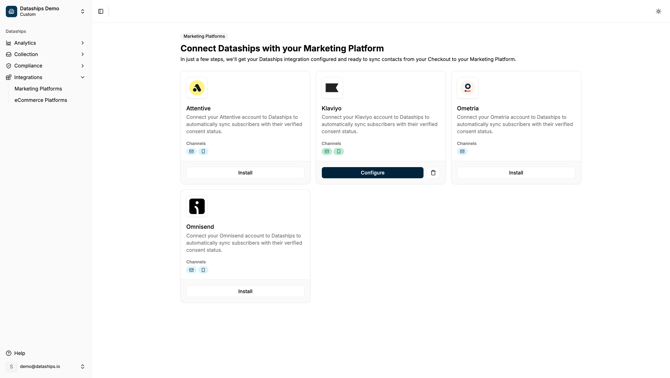
Task: Open the Analytics sidebar item
Action: click(x=45, y=43)
